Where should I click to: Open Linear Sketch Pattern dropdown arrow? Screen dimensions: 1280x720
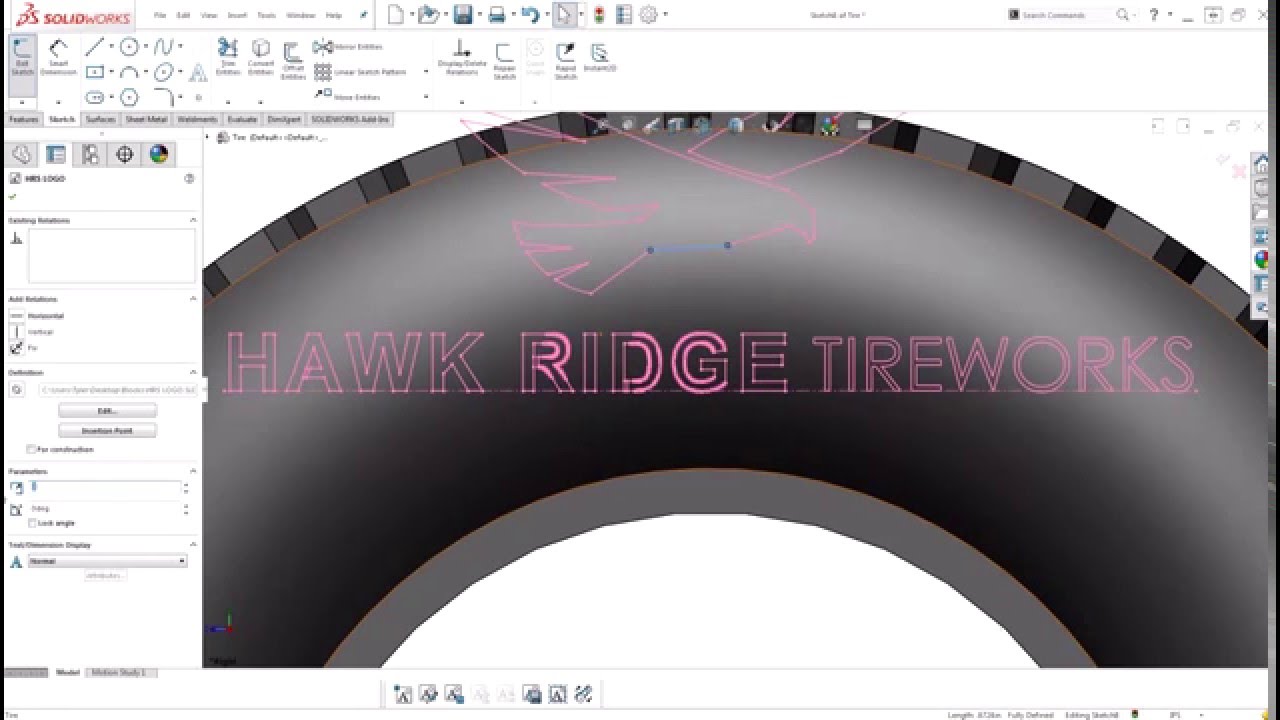[x=426, y=72]
